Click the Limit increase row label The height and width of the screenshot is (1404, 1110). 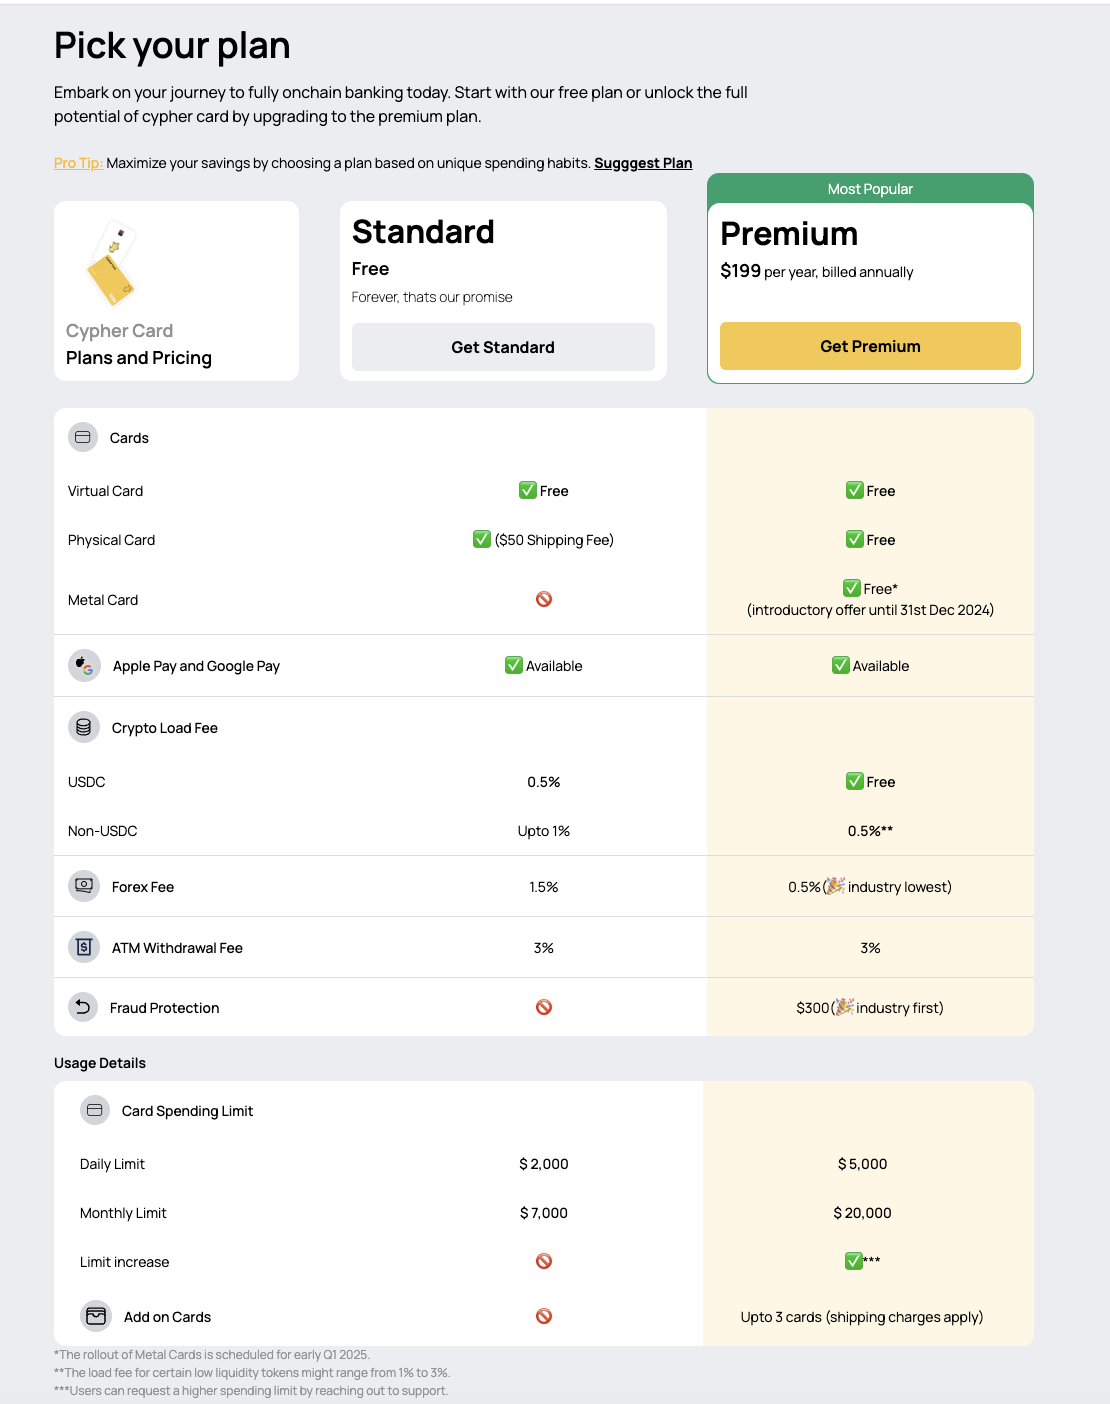tap(124, 1262)
